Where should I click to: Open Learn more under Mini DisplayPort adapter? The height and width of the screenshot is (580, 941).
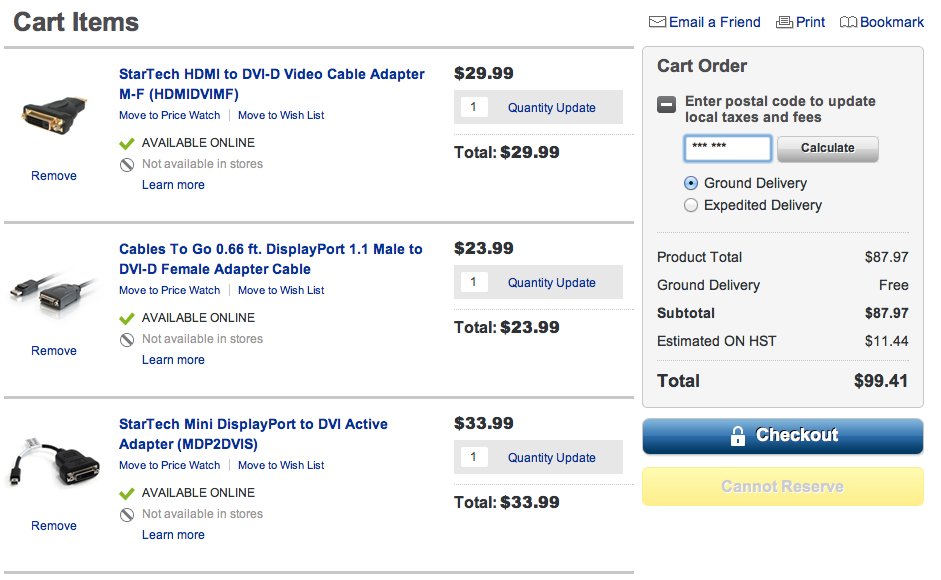[173, 535]
